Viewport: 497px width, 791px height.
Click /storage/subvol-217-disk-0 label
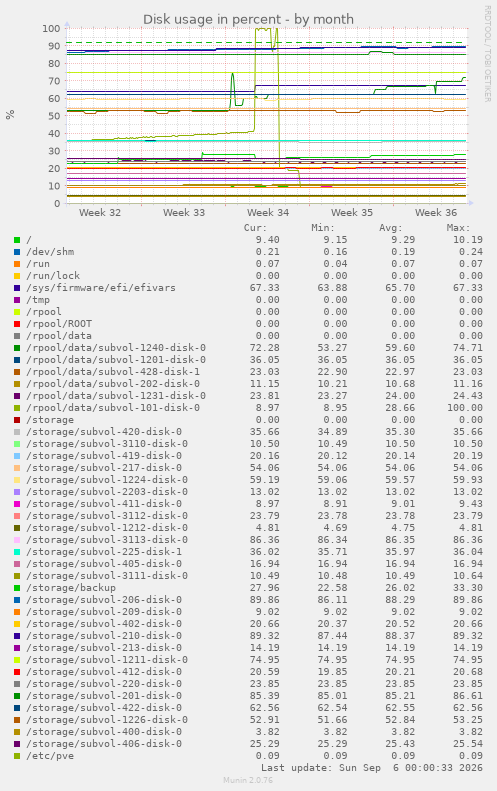point(104,468)
